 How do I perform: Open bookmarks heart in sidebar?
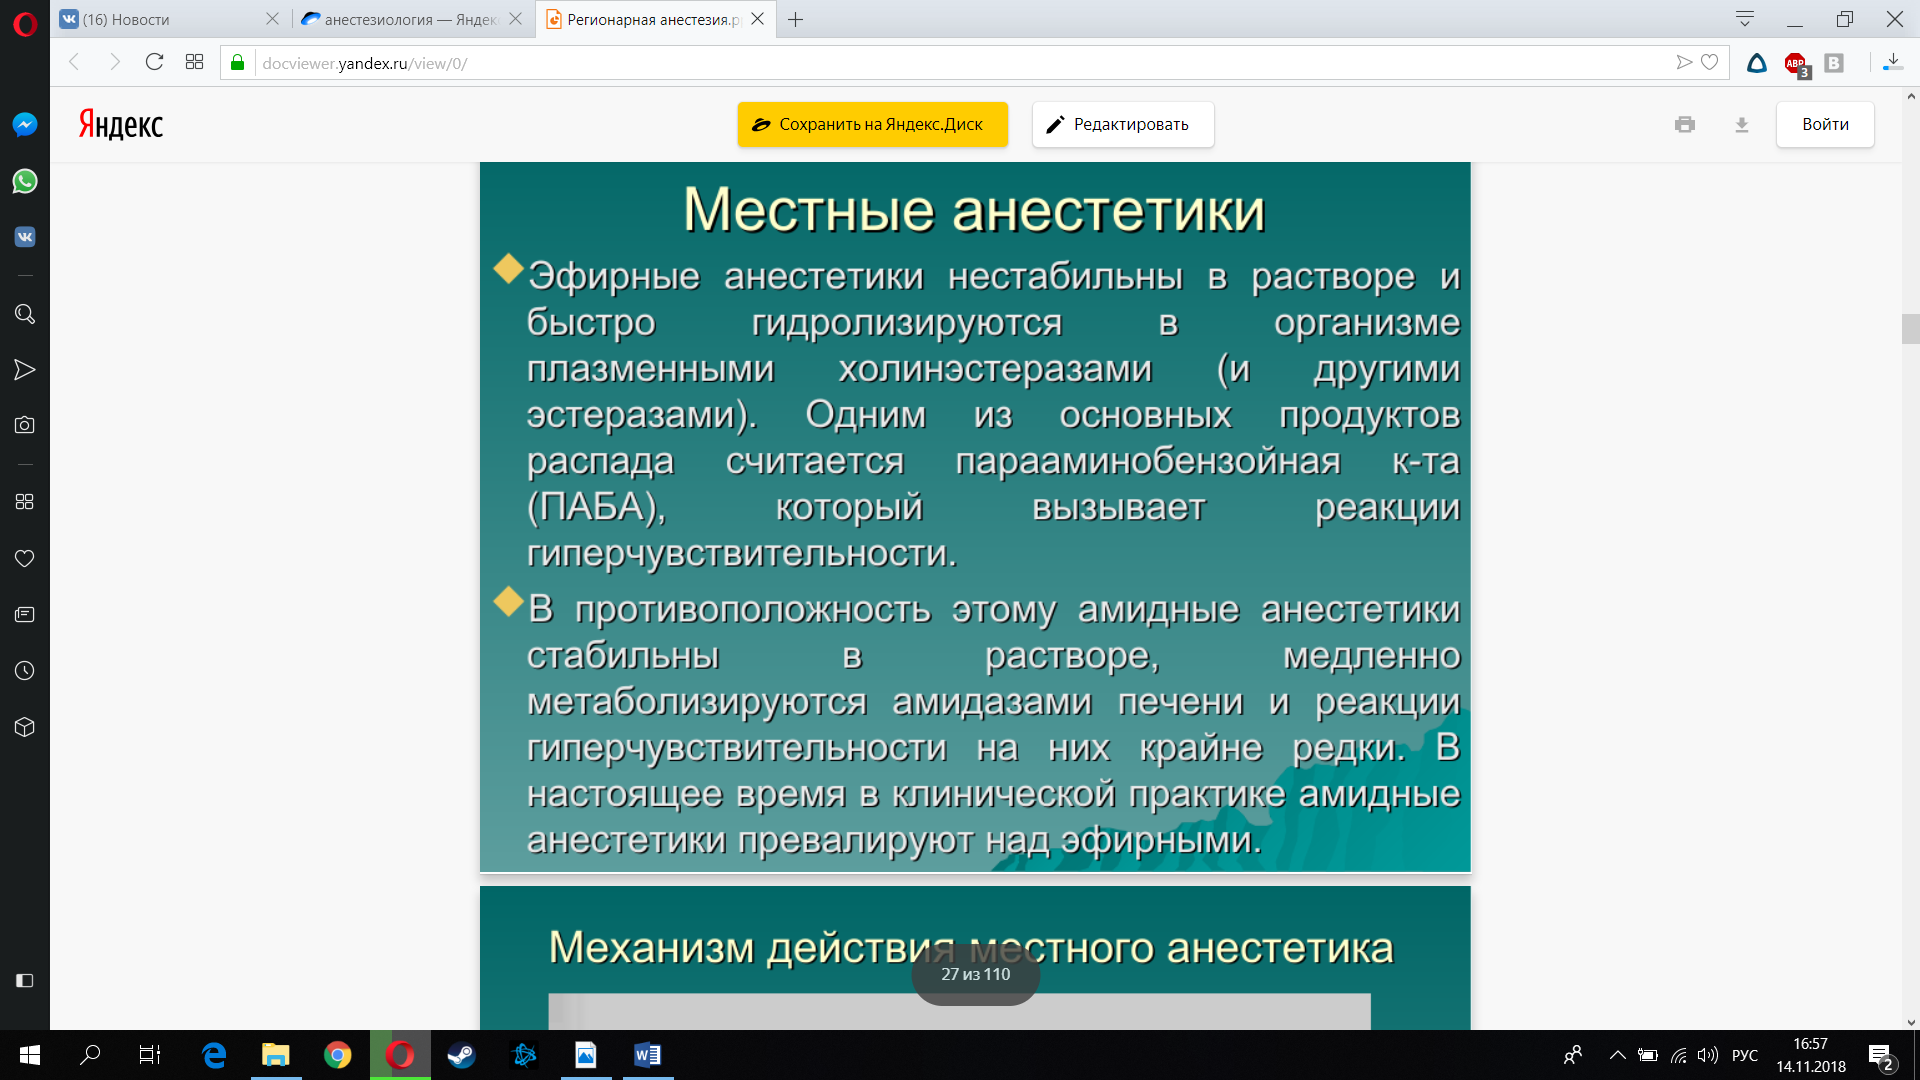click(25, 558)
